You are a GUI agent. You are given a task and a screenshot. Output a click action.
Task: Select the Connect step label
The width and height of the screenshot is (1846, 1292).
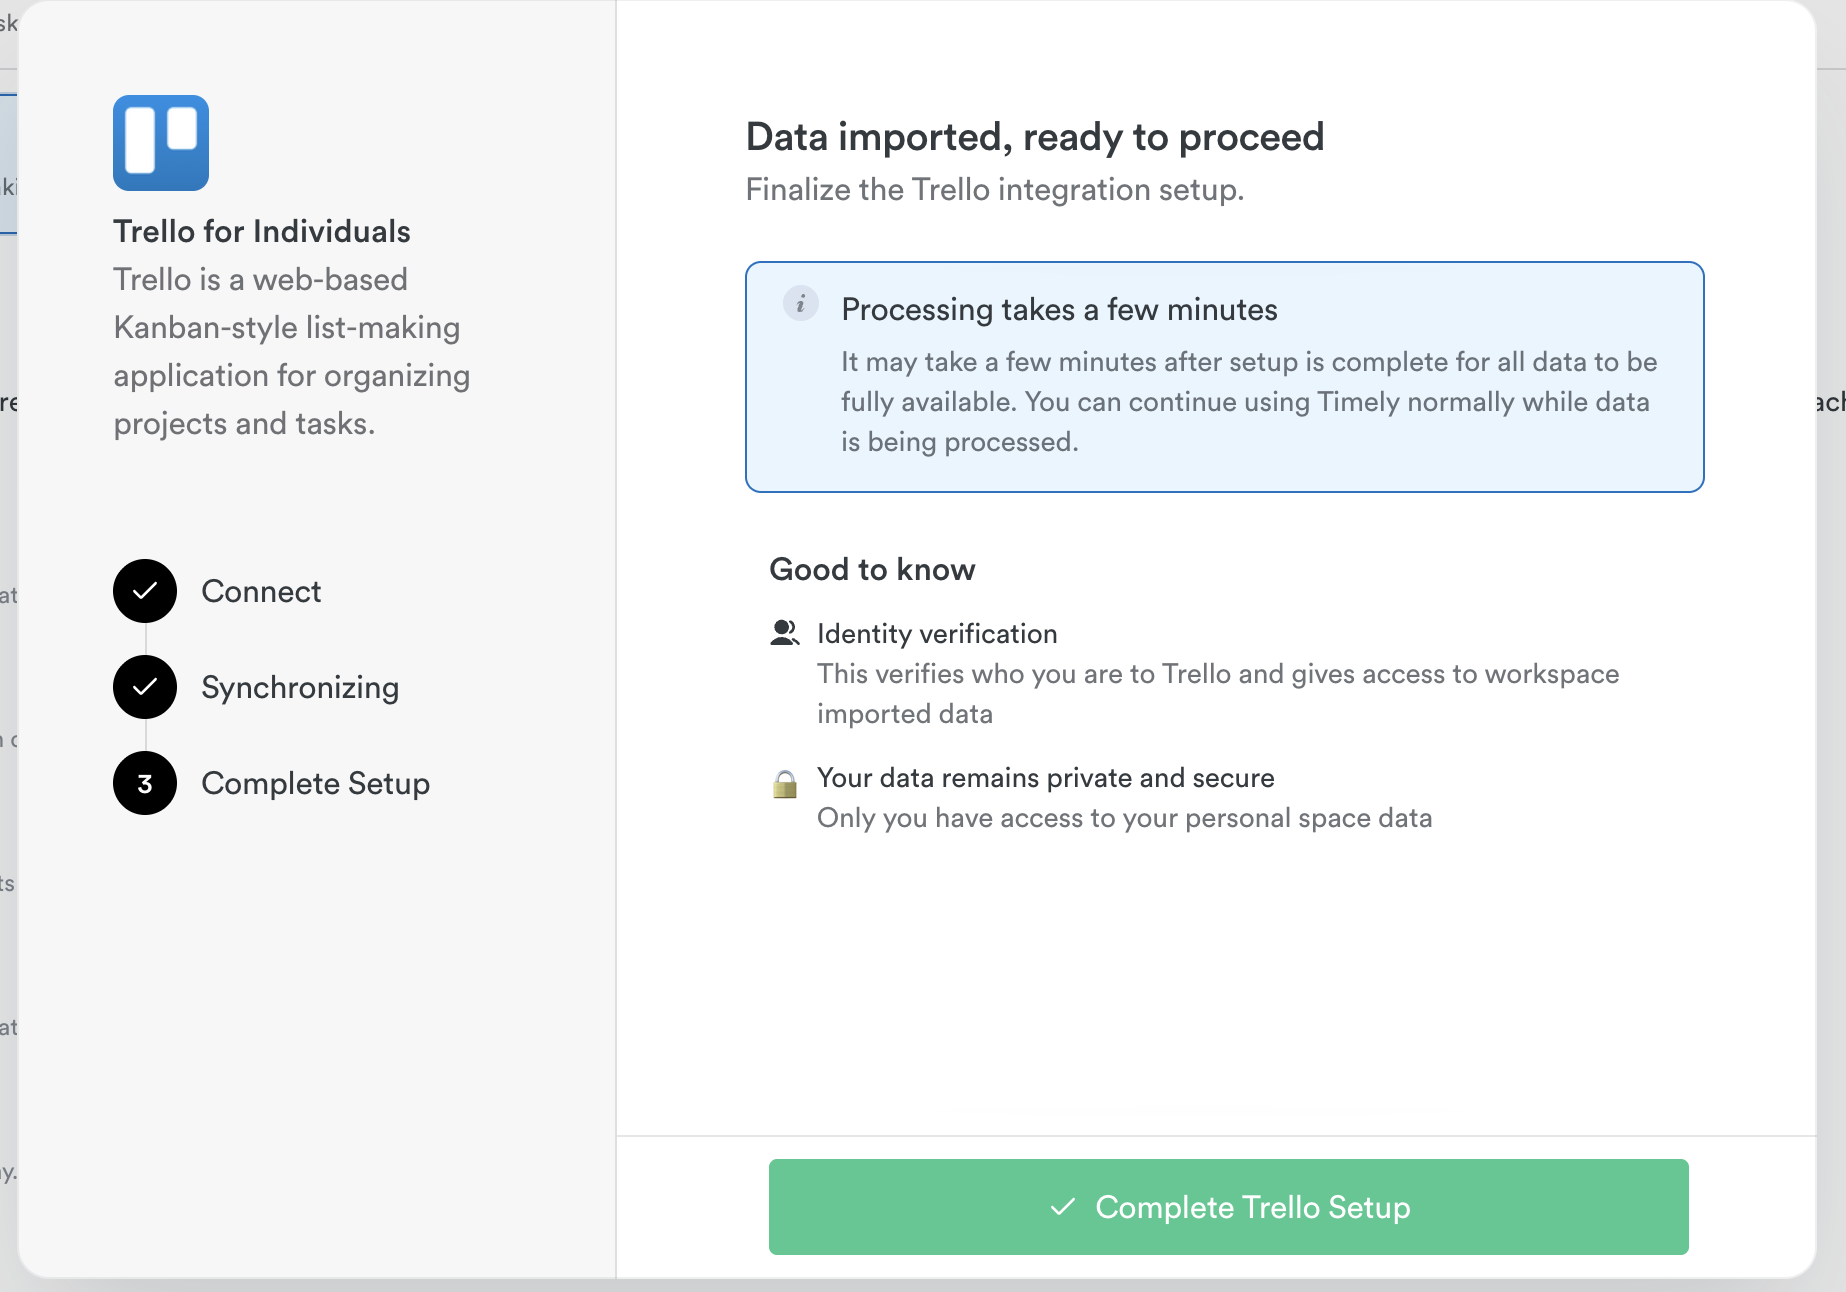pos(261,591)
